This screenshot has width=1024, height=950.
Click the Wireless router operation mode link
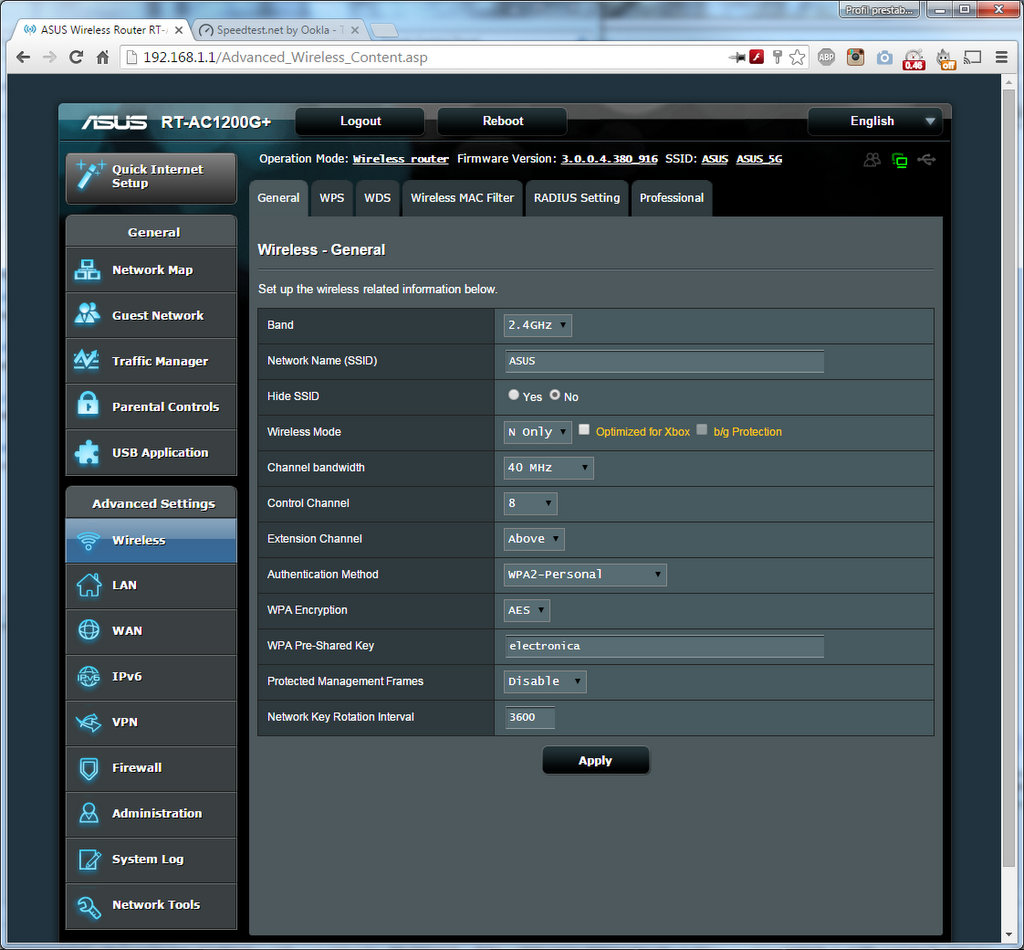point(401,159)
